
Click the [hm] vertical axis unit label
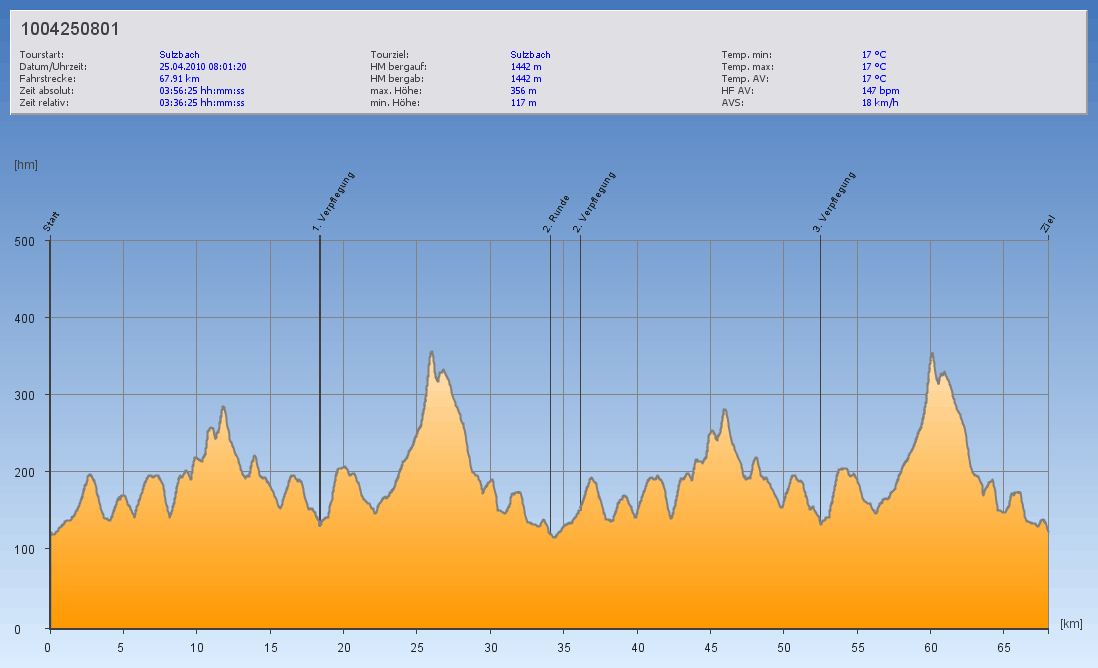pyautogui.click(x=26, y=165)
